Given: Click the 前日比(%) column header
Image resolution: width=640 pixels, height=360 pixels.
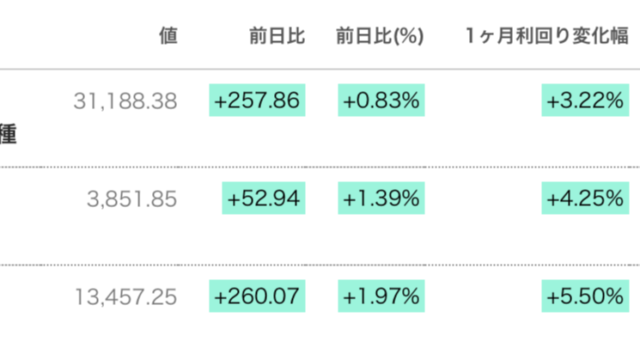Looking at the screenshot, I should pos(380,36).
